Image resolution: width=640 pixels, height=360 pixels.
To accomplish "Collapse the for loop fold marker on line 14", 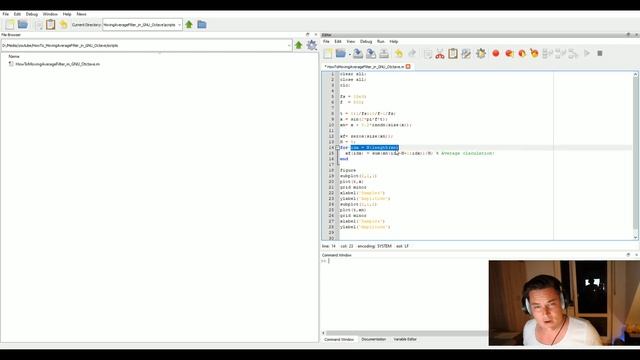I will click(x=337, y=147).
